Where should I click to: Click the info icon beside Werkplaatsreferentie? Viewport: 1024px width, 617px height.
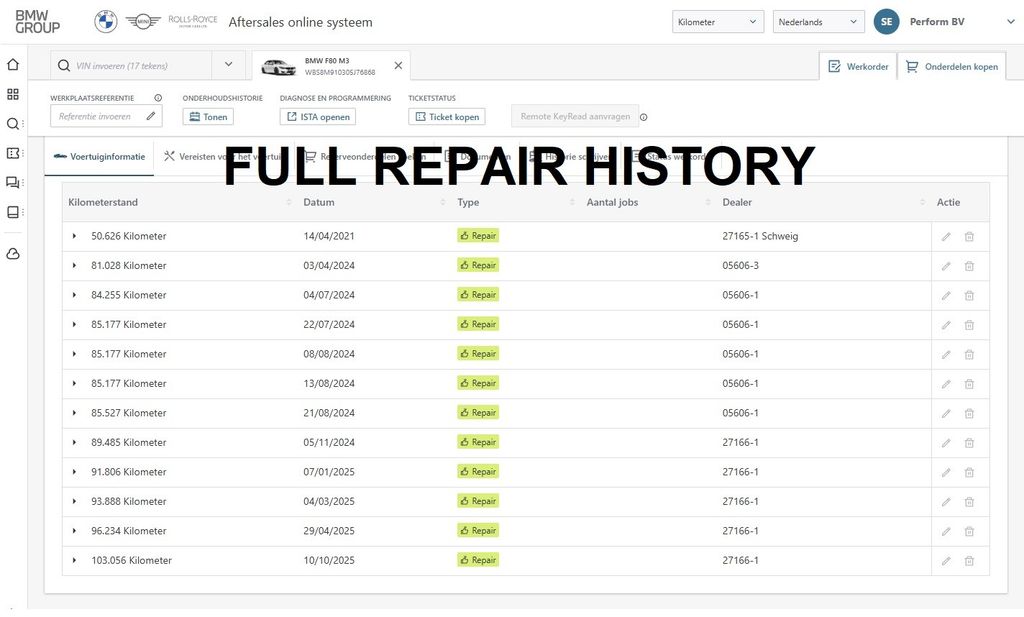158,98
